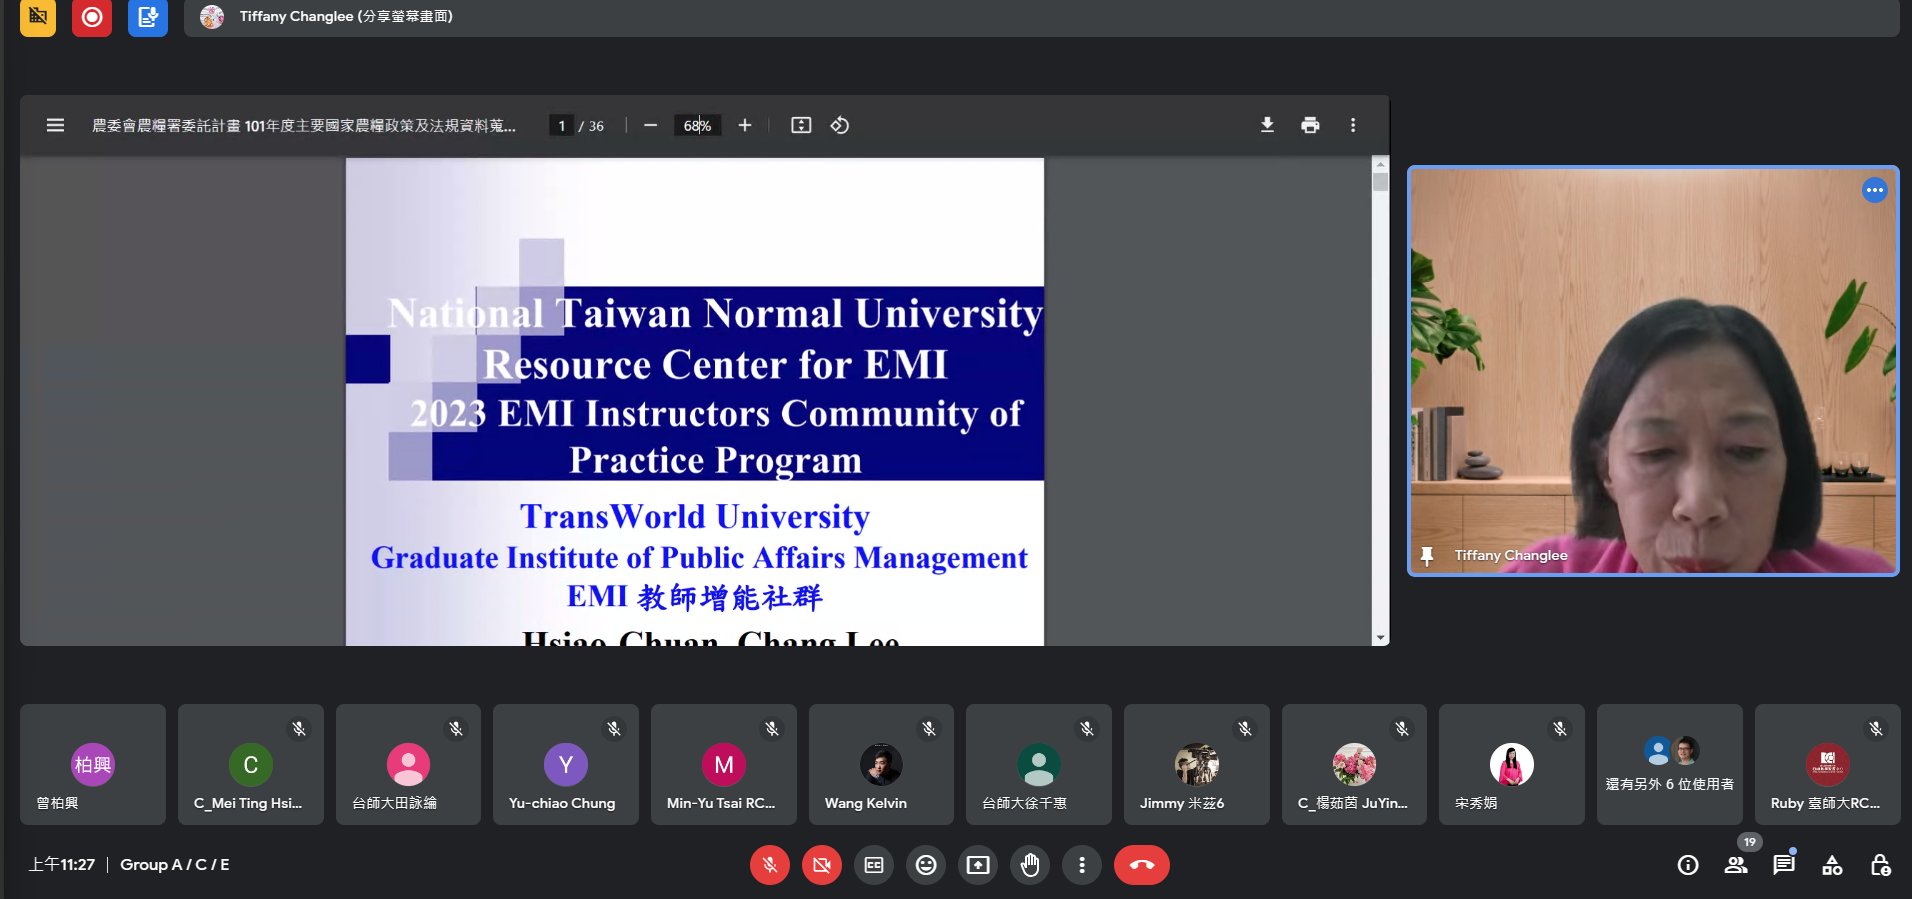Open the meeting more options menu
The image size is (1912, 899).
pyautogui.click(x=1082, y=865)
